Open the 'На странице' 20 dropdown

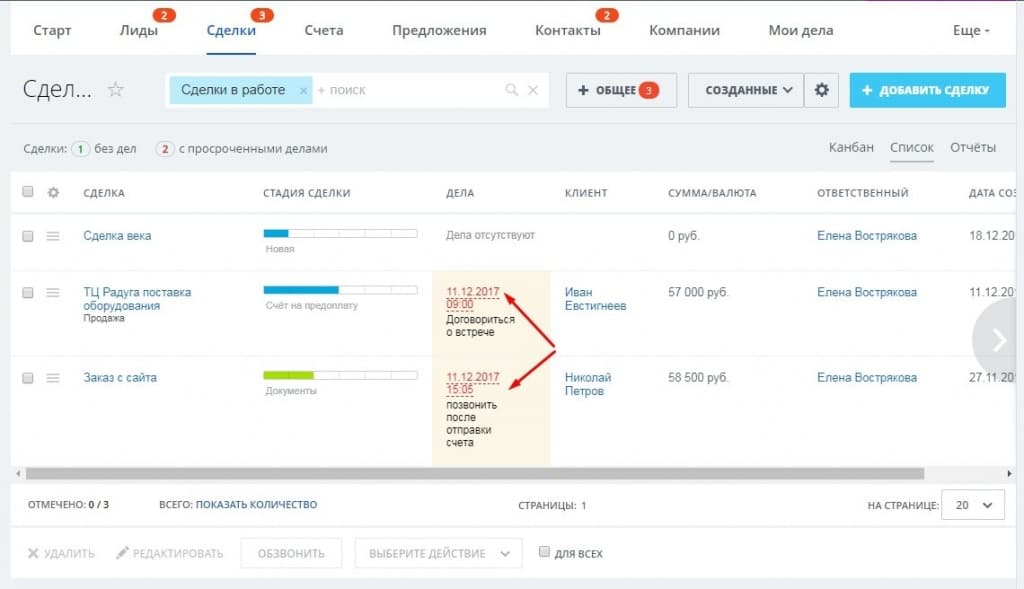pos(974,505)
